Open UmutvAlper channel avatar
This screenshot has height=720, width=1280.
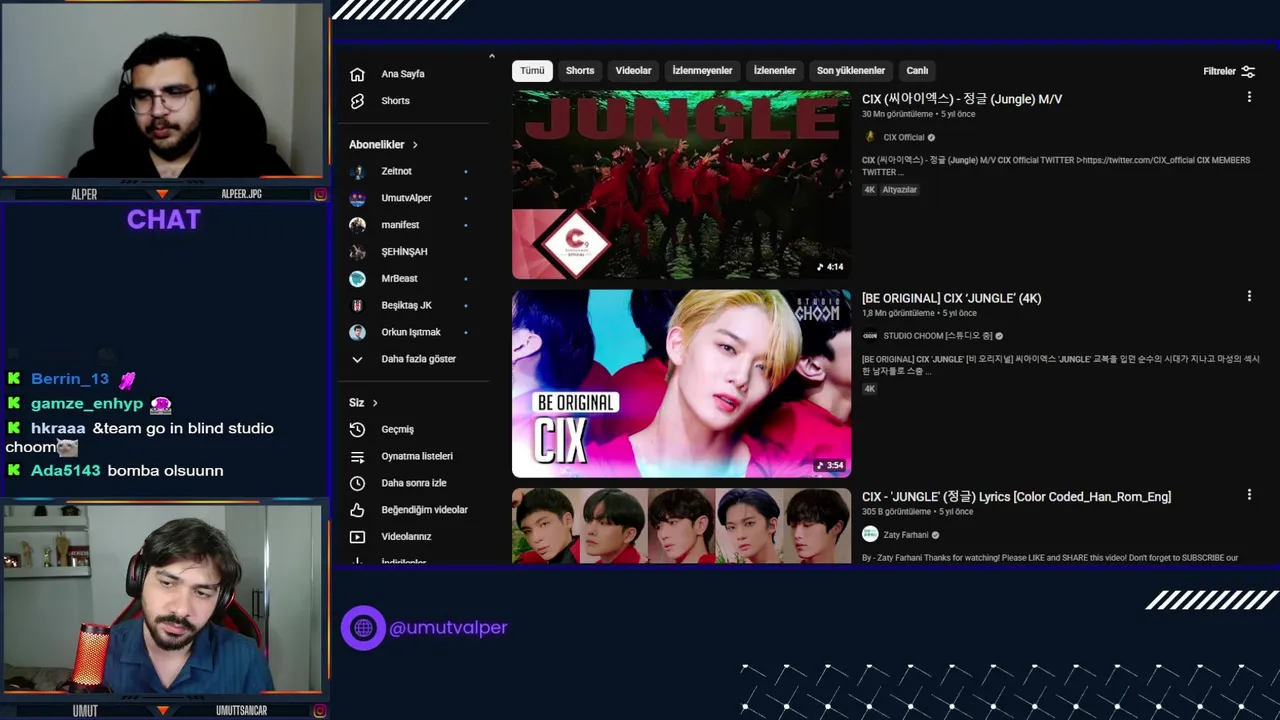coord(357,198)
